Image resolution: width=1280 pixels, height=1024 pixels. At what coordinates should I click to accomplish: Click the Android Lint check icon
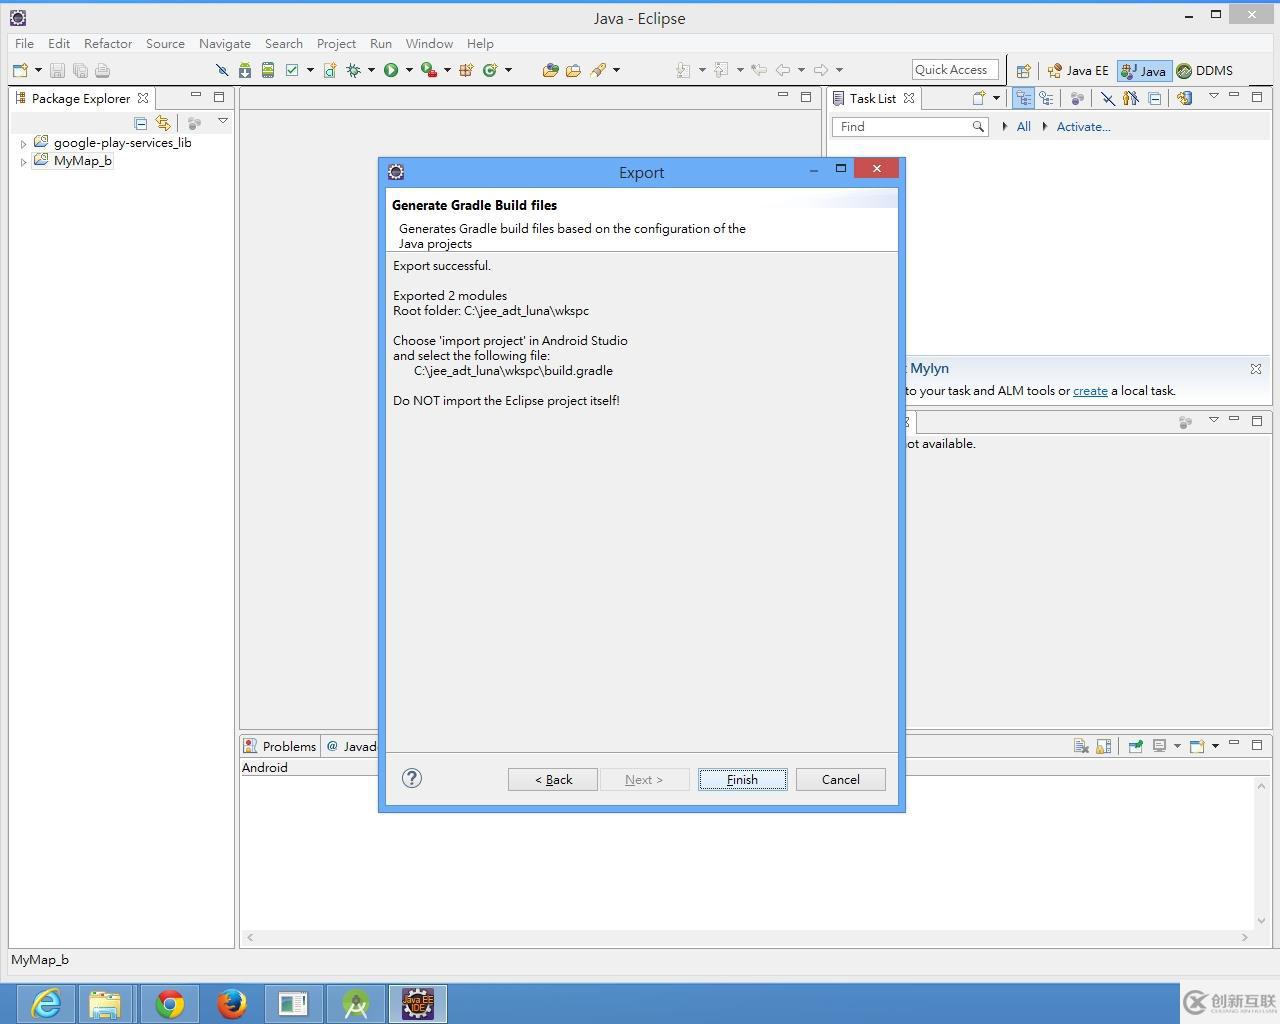(x=292, y=70)
